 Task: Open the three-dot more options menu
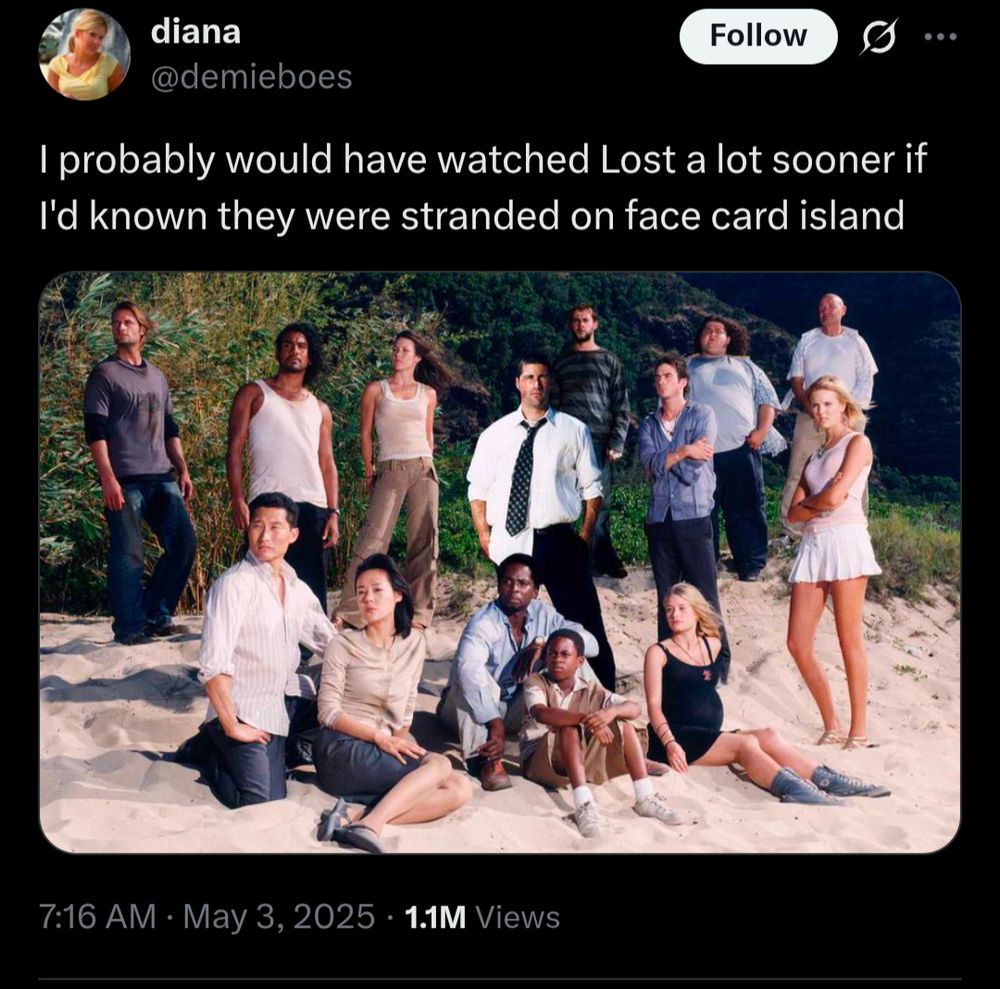940,37
